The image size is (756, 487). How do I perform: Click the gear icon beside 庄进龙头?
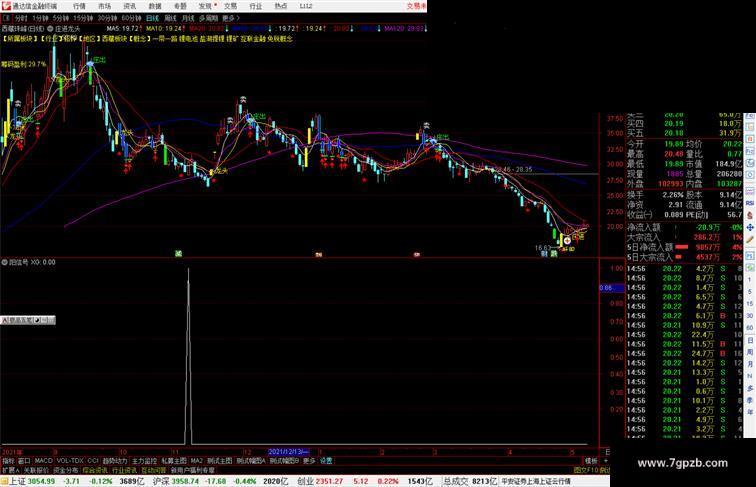tap(50, 29)
